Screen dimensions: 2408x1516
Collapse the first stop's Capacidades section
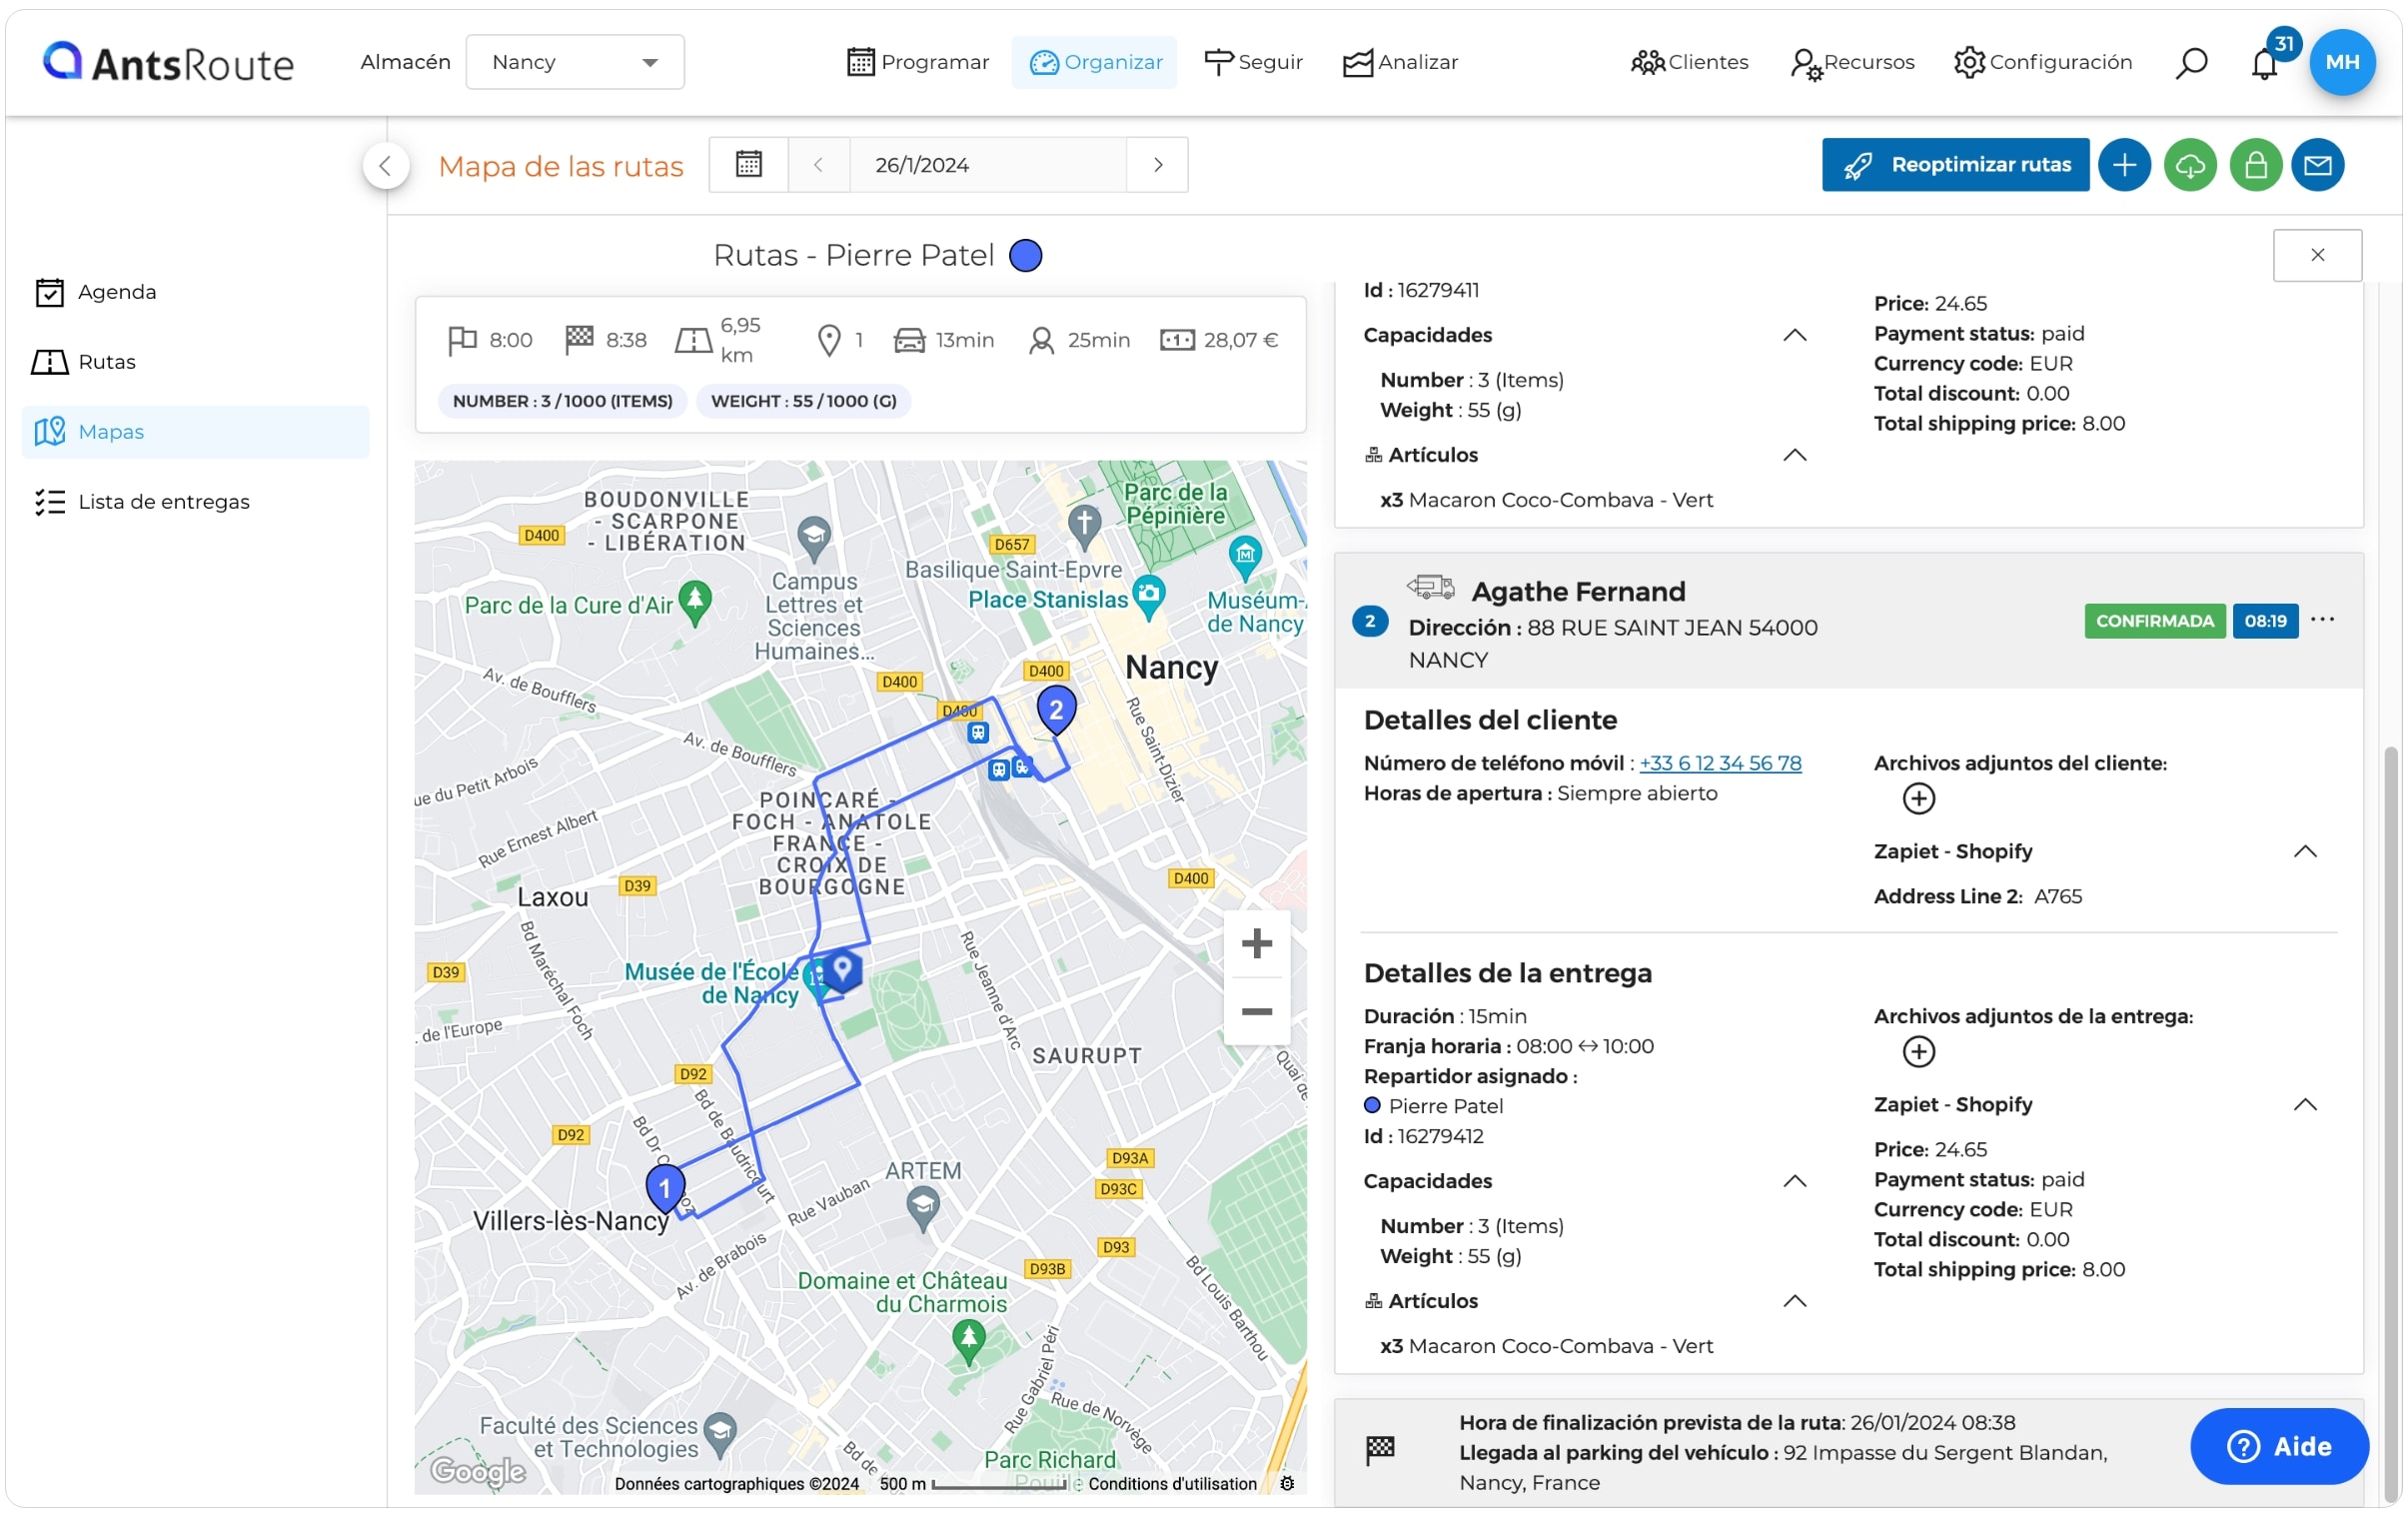point(1794,335)
